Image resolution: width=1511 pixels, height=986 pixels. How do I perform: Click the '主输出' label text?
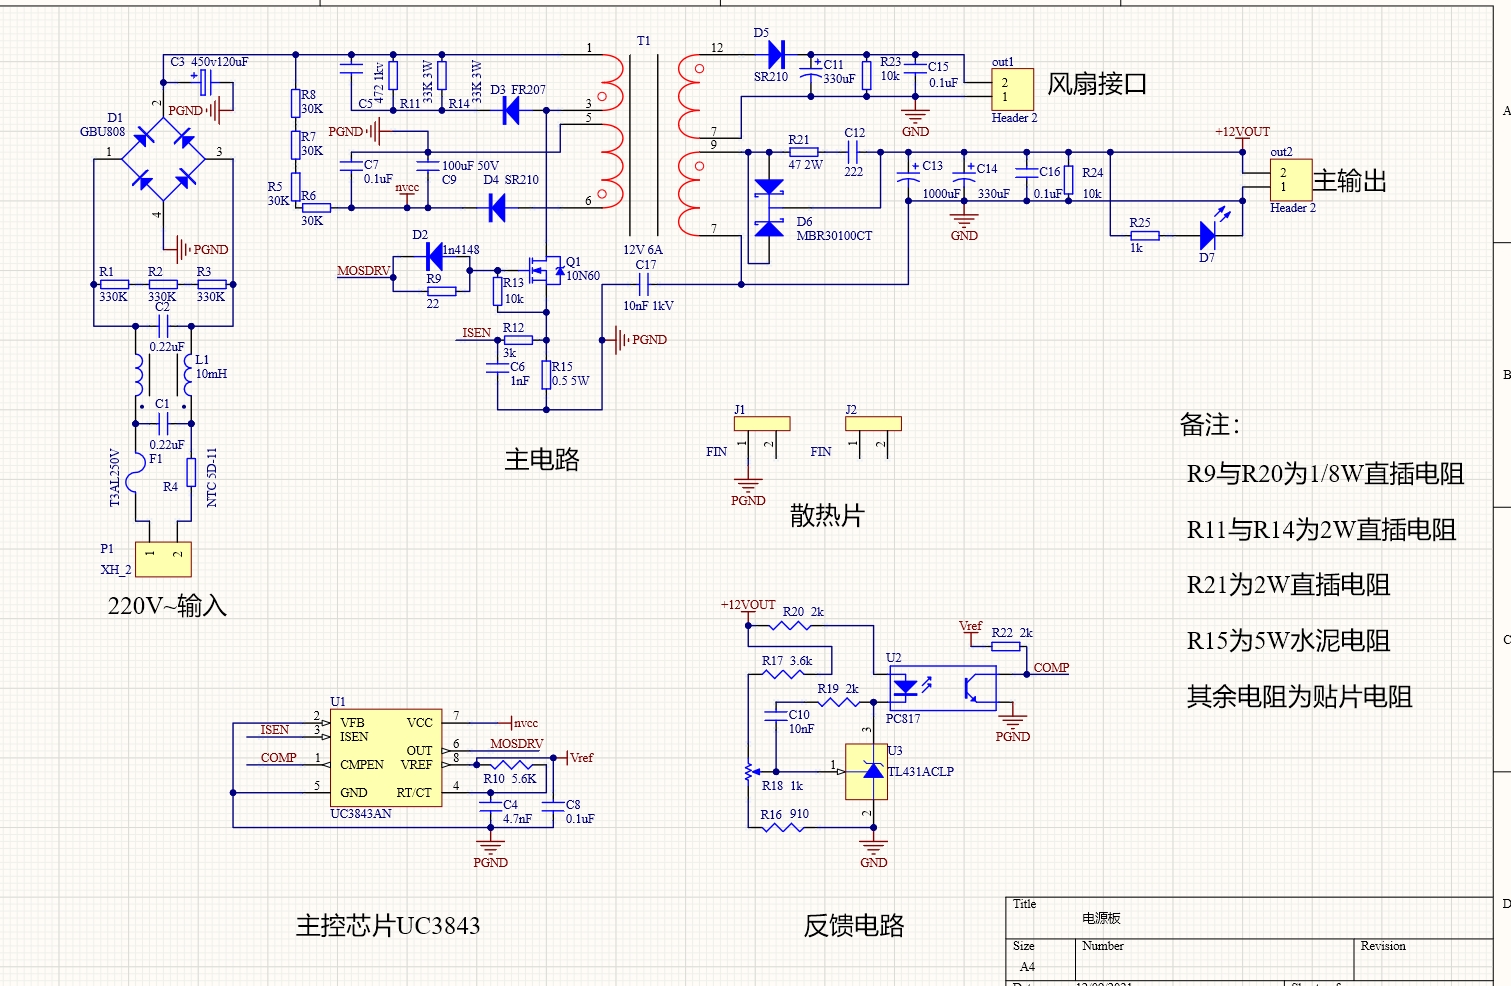coord(1350,181)
